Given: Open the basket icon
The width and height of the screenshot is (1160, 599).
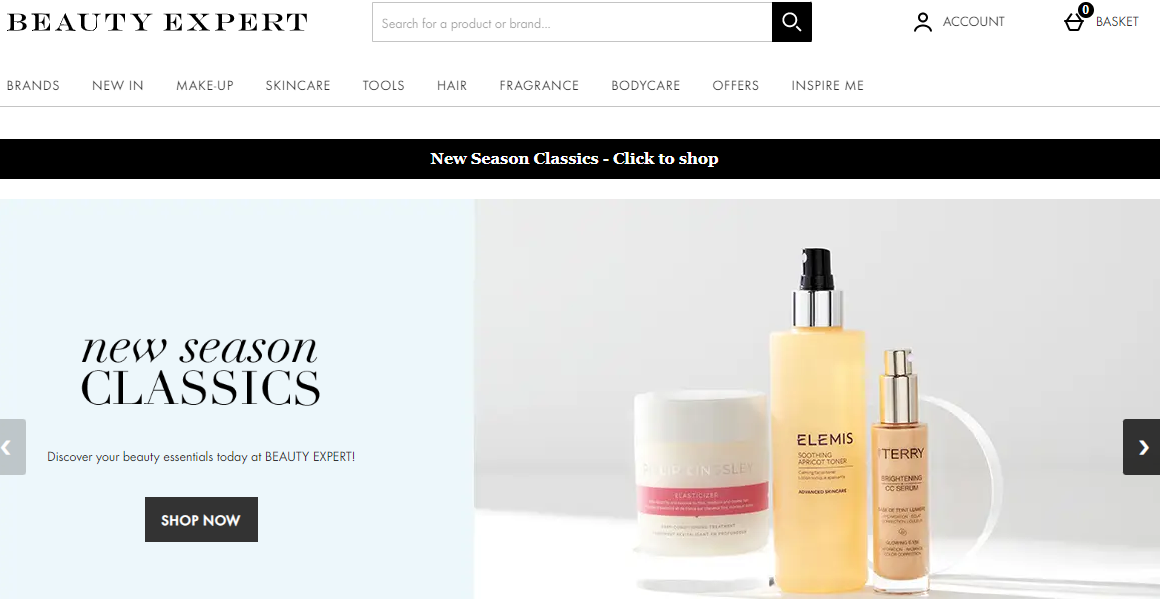Looking at the screenshot, I should click(x=1073, y=23).
